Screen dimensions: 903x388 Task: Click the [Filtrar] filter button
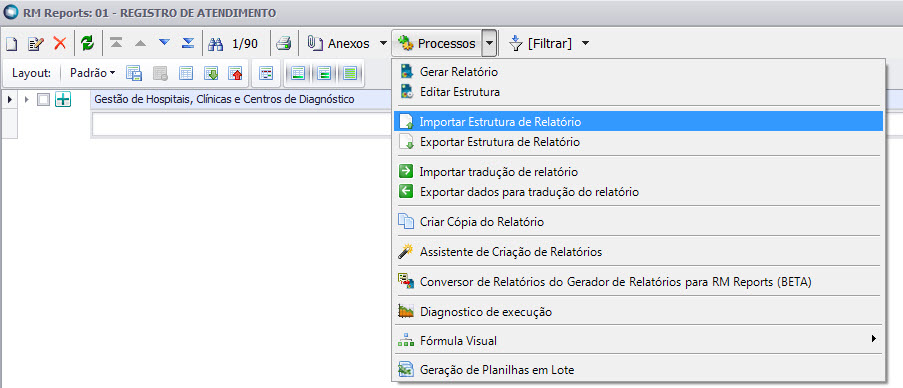click(541, 44)
